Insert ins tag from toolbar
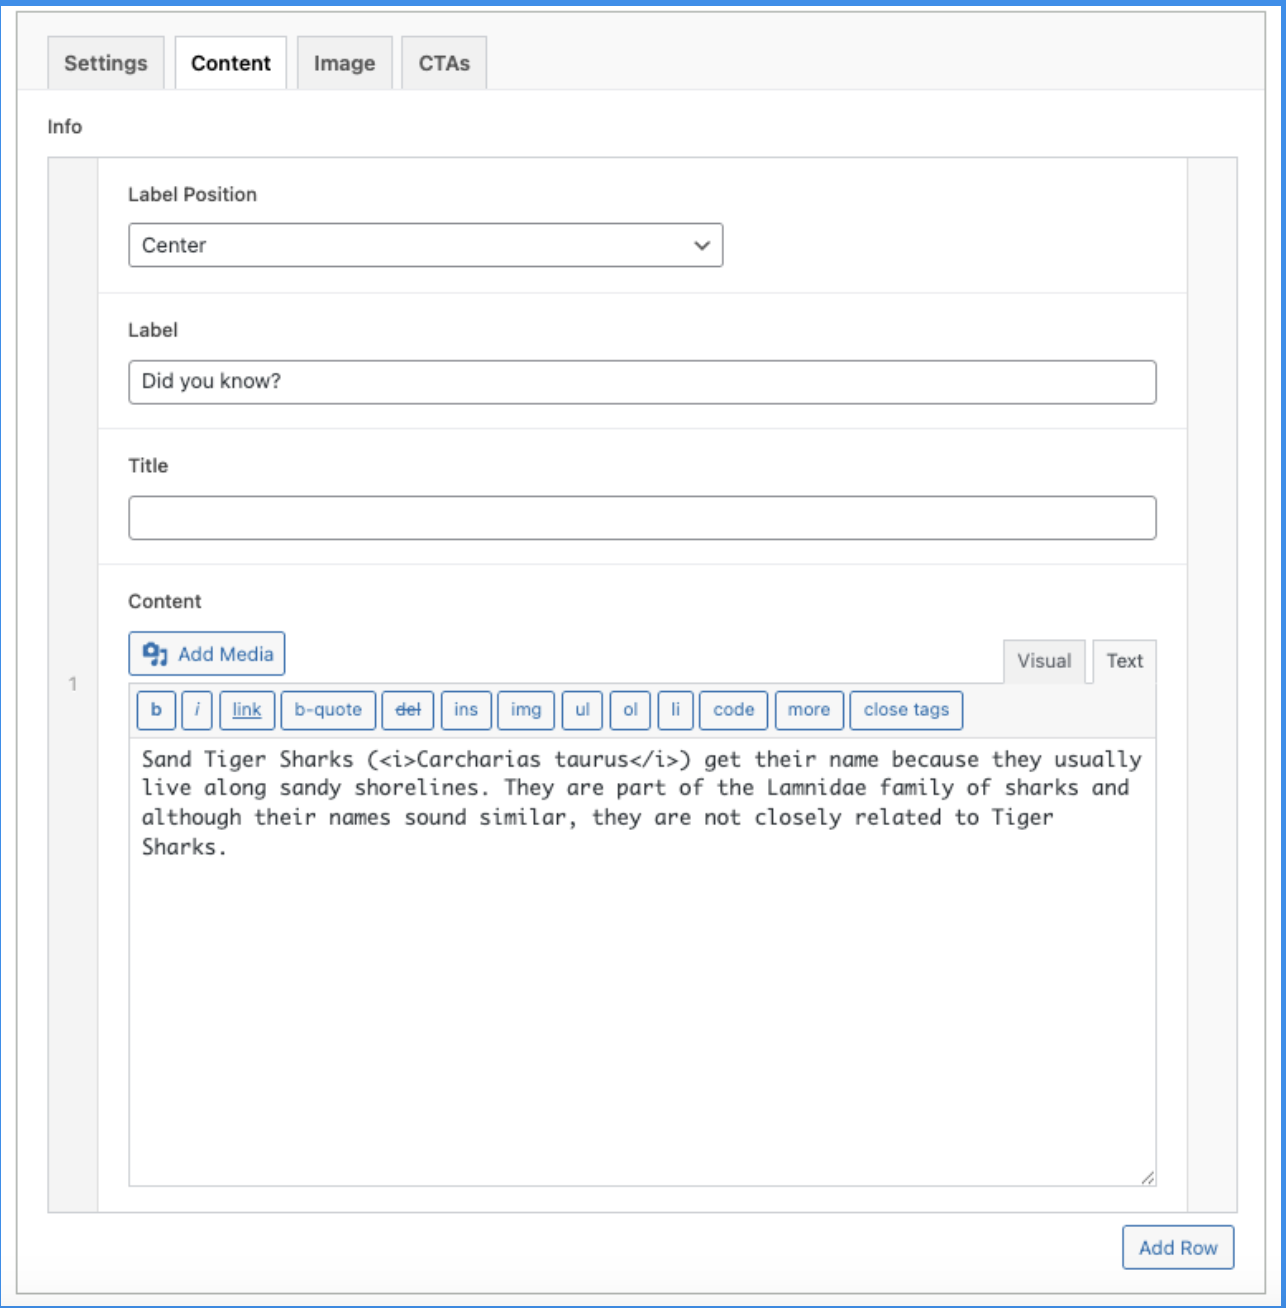 466,710
